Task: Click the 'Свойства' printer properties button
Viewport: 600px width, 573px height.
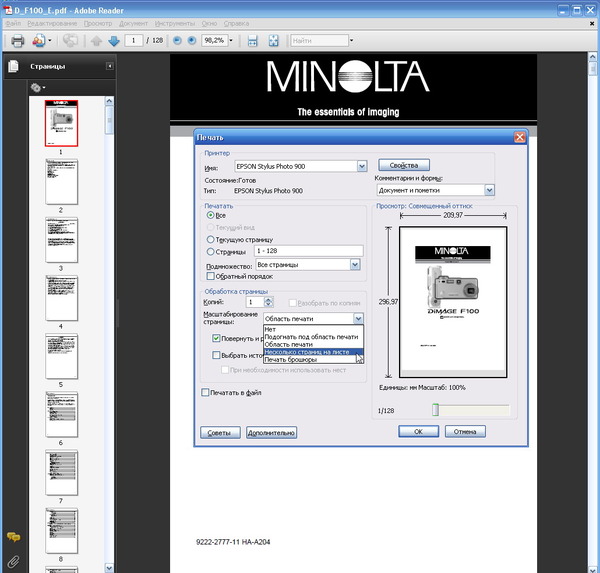Action: [x=404, y=165]
